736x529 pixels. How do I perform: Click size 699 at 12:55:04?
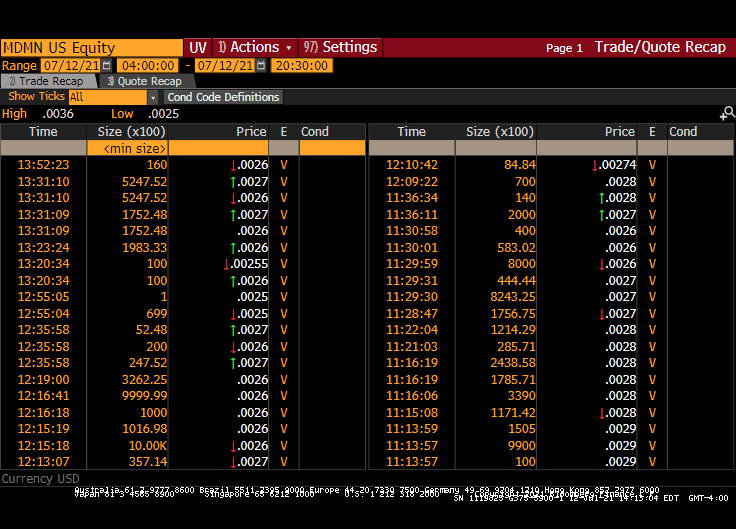[156, 314]
